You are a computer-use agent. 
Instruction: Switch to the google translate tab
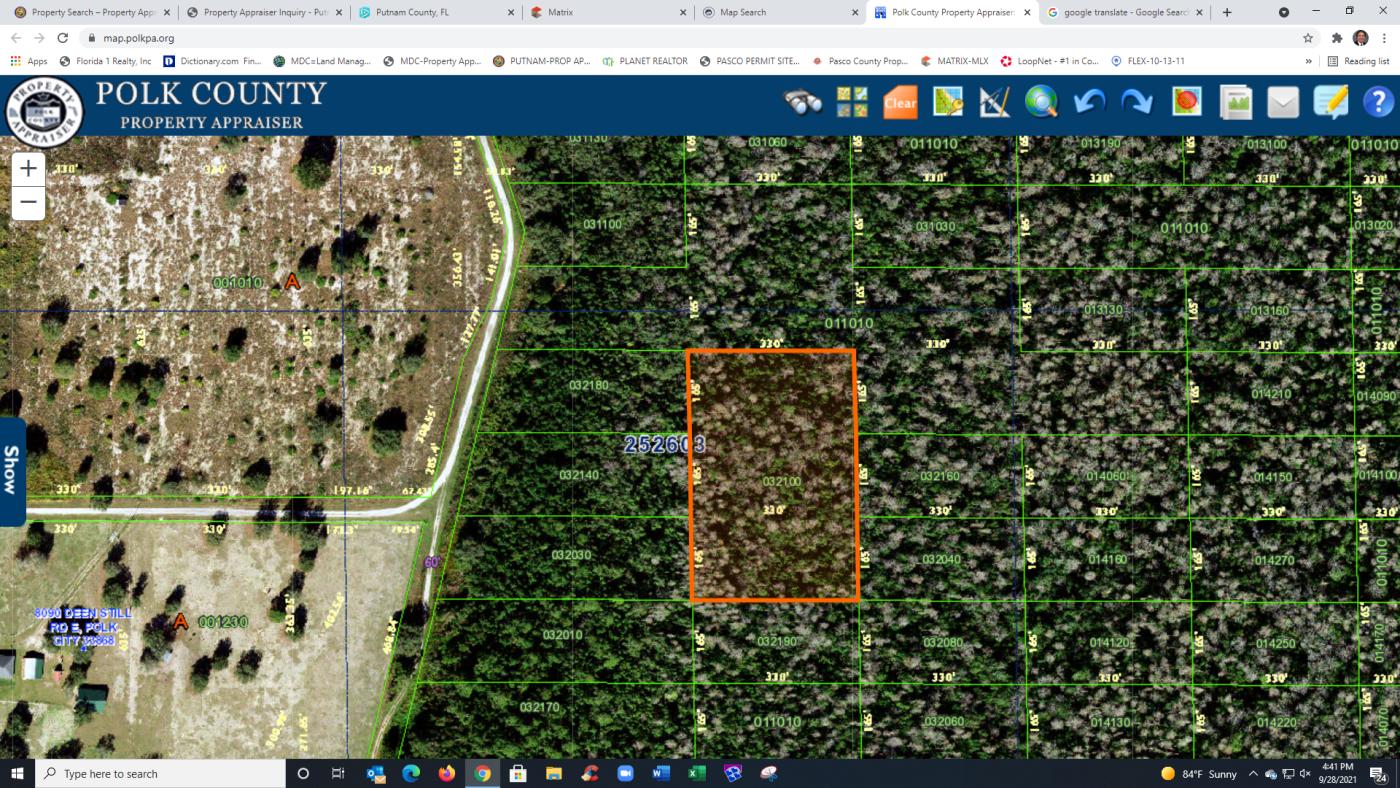coord(1124,12)
